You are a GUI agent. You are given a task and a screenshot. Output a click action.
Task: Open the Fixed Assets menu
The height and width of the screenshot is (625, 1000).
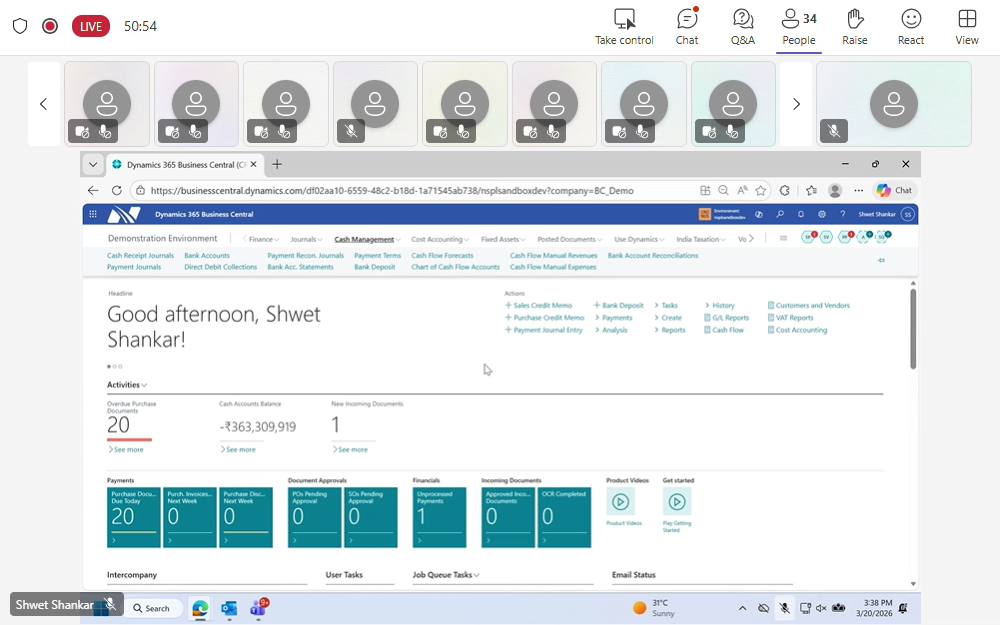tap(502, 239)
